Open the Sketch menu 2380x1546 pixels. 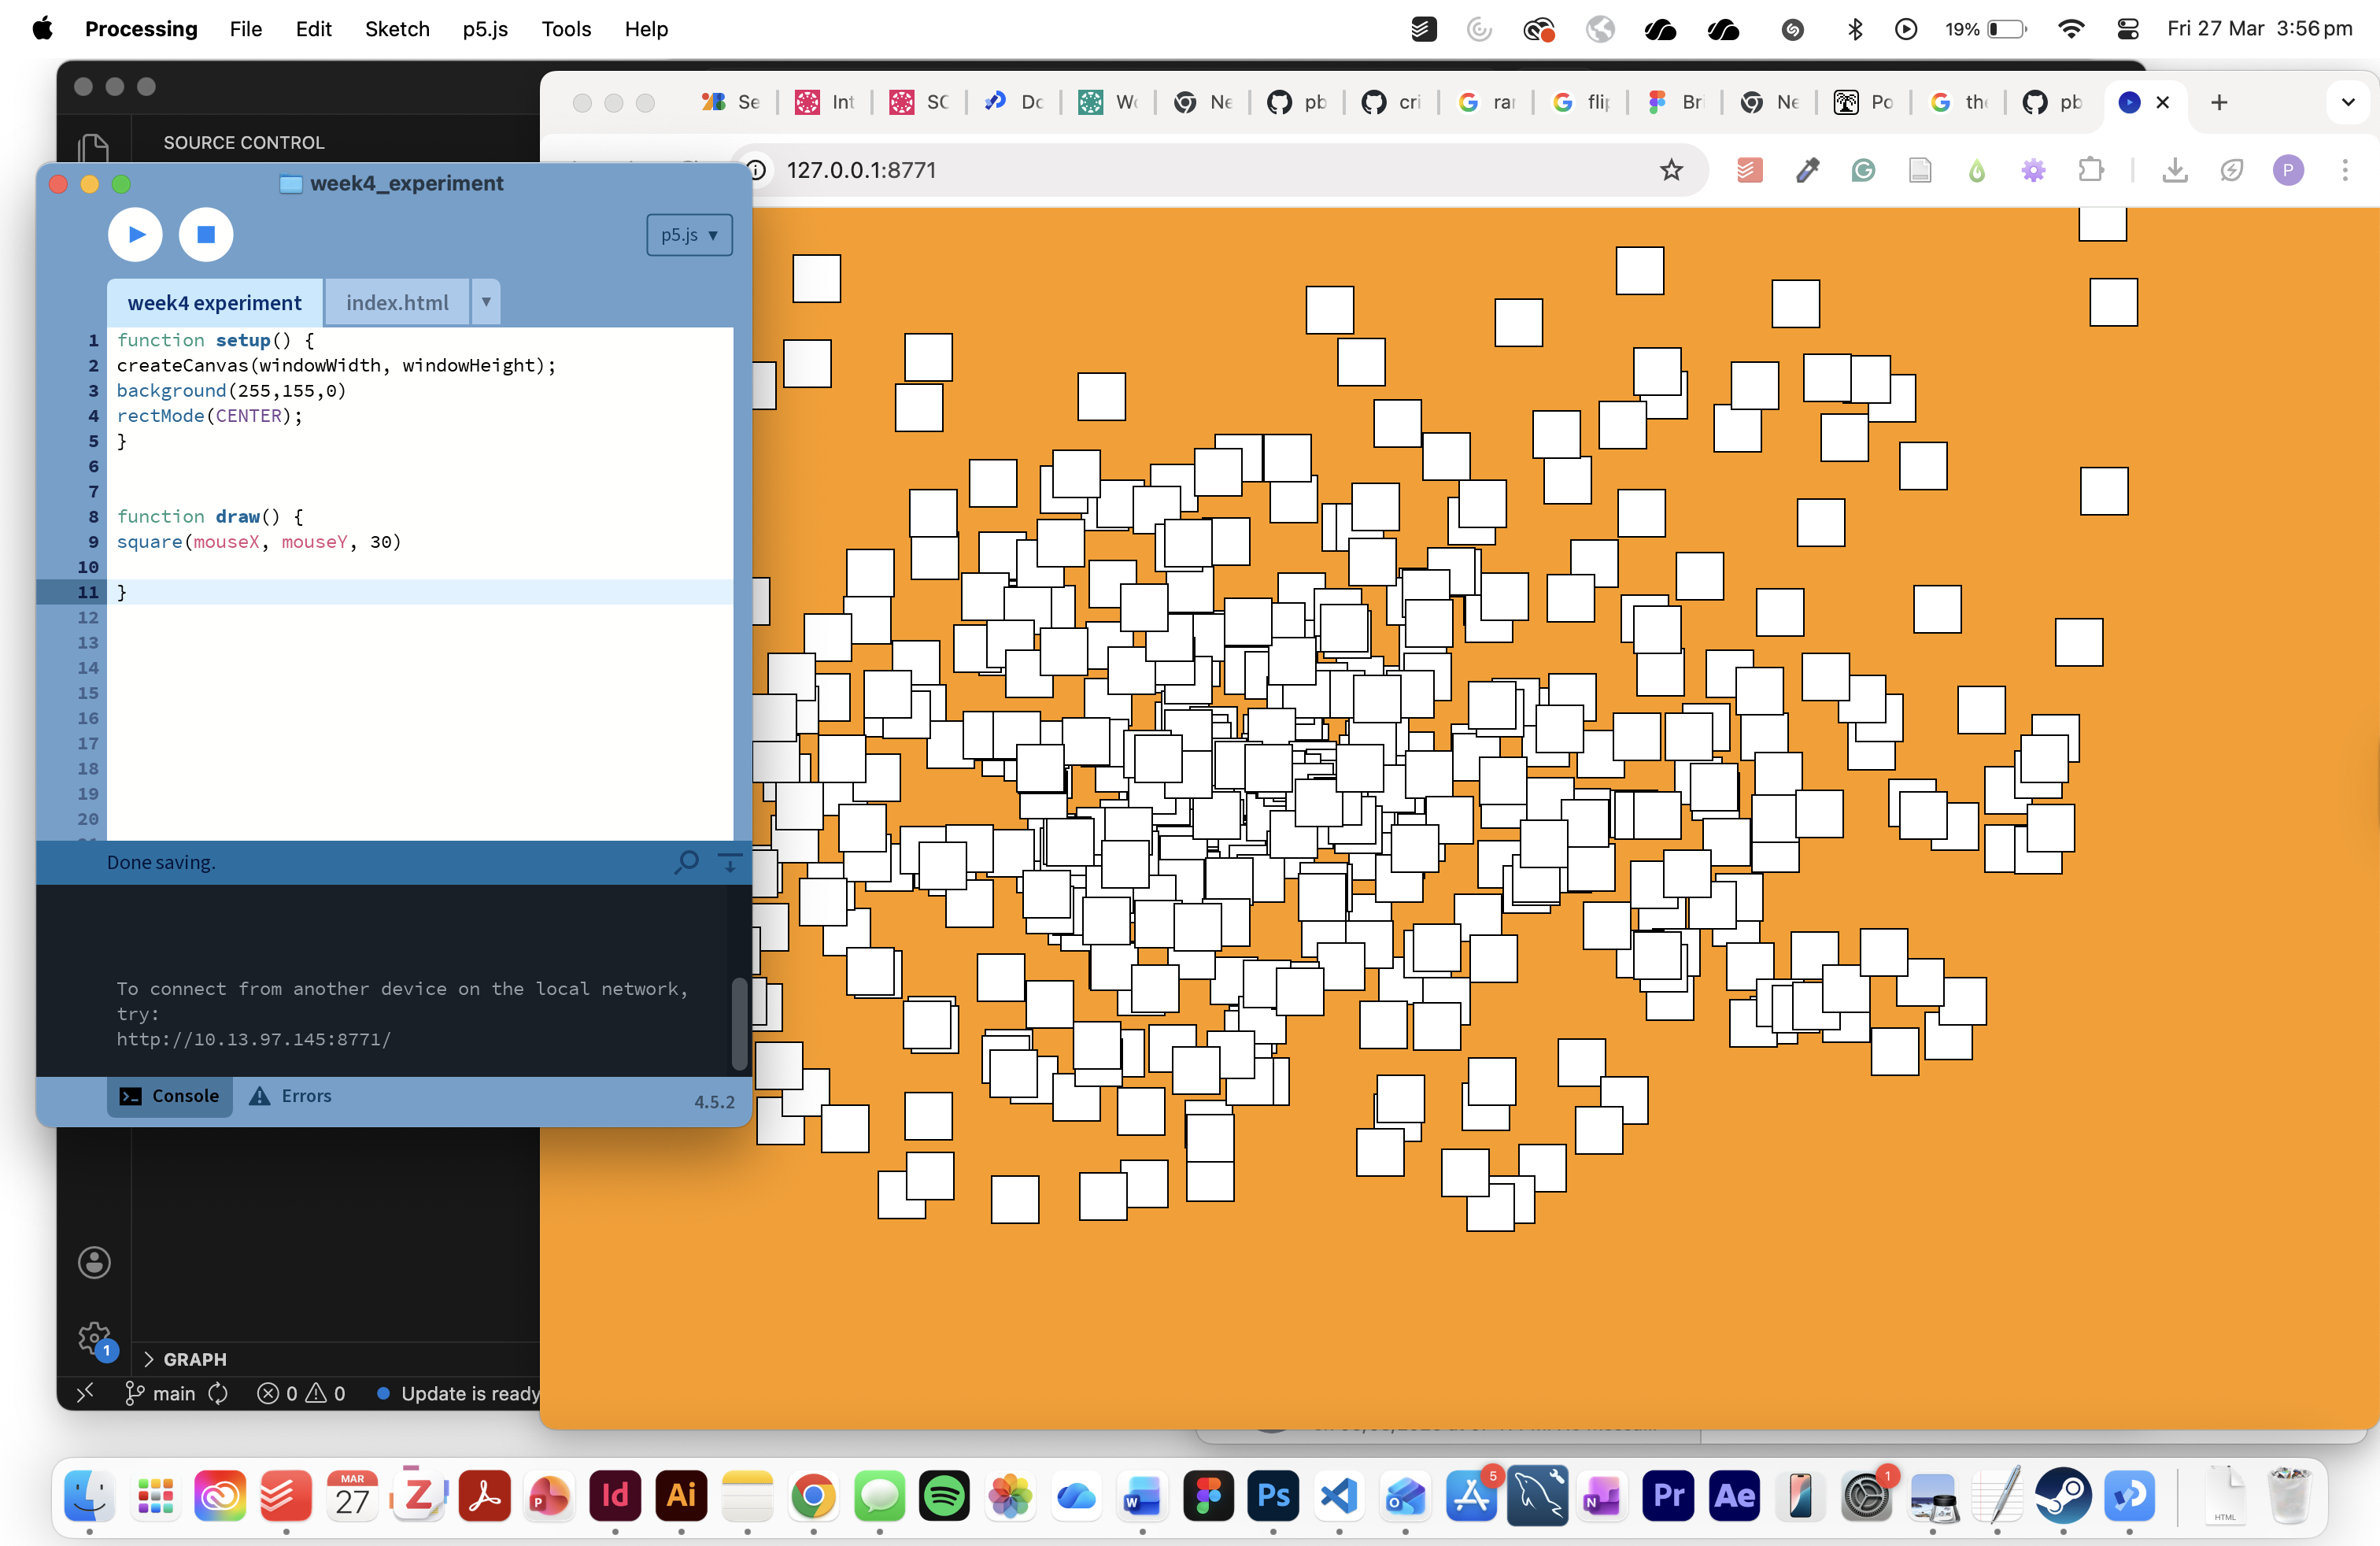click(x=397, y=29)
